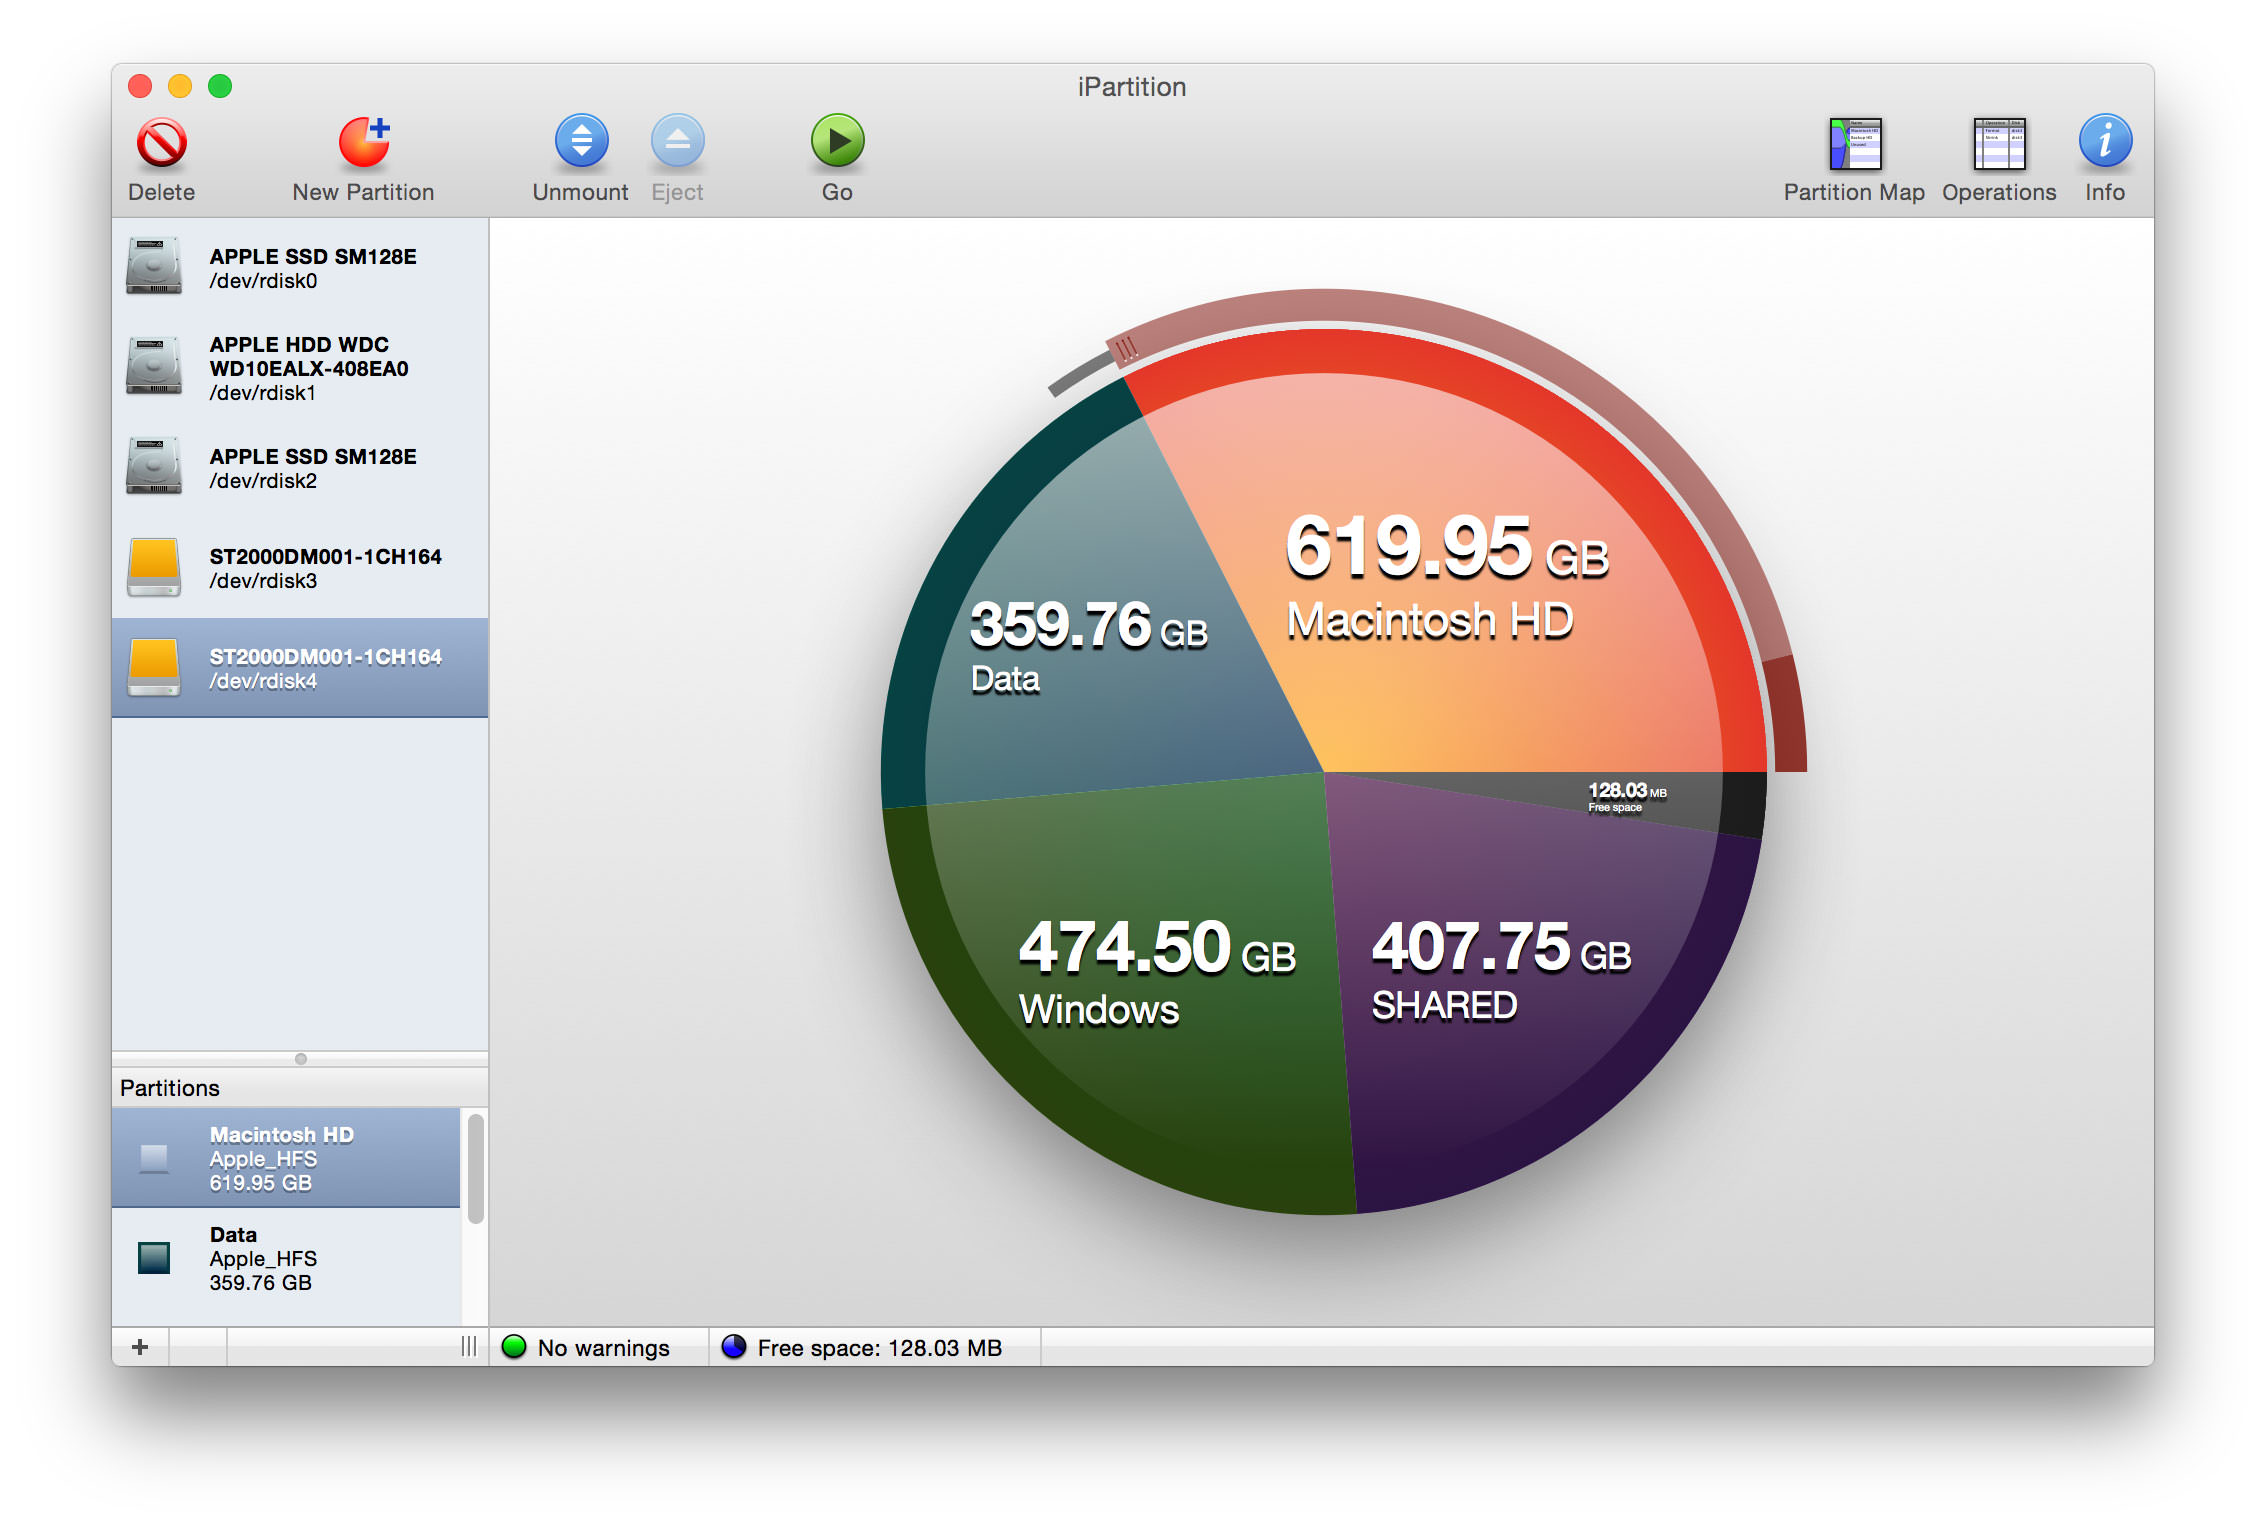Click the sidebar width grip bars
The width and height of the screenshot is (2266, 1526).
point(469,1347)
